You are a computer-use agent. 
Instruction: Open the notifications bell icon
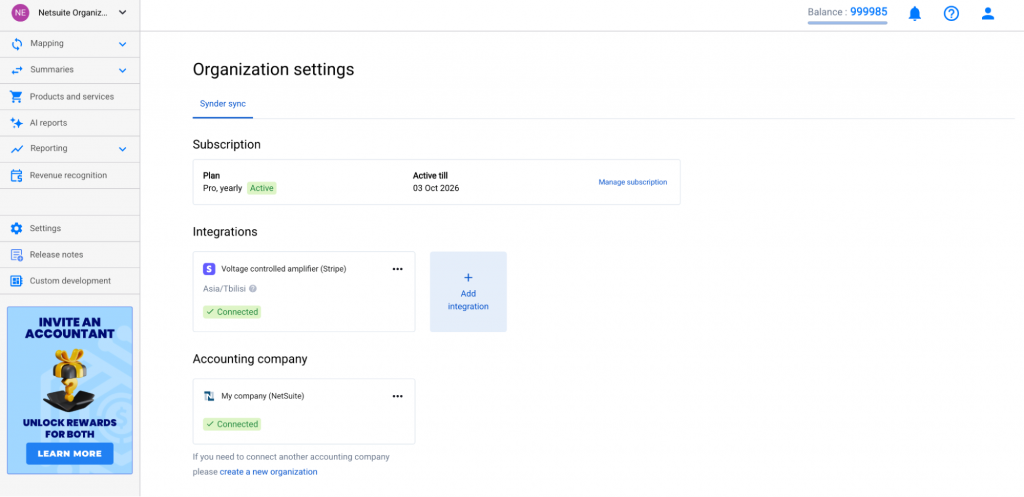pyautogui.click(x=914, y=14)
